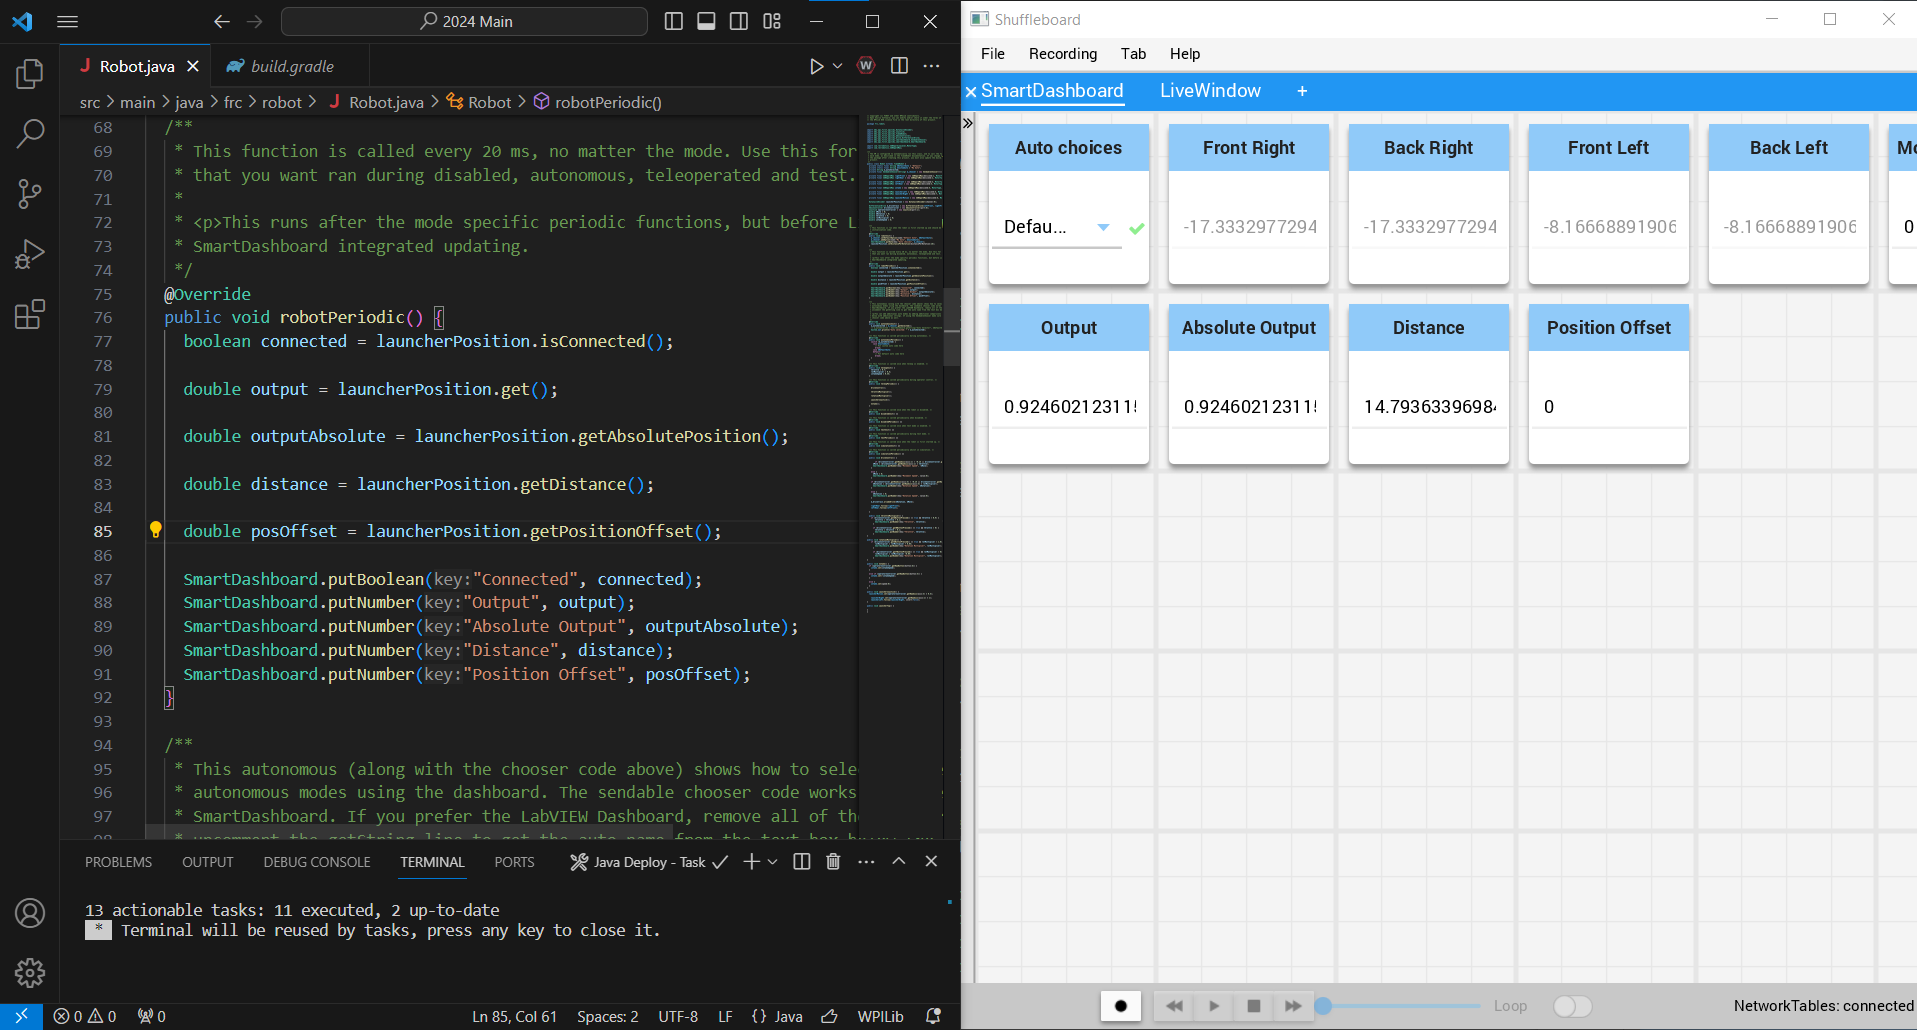Screen dimensions: 1917x1030
Task: Open the customize layout icon
Action: pos(772,21)
